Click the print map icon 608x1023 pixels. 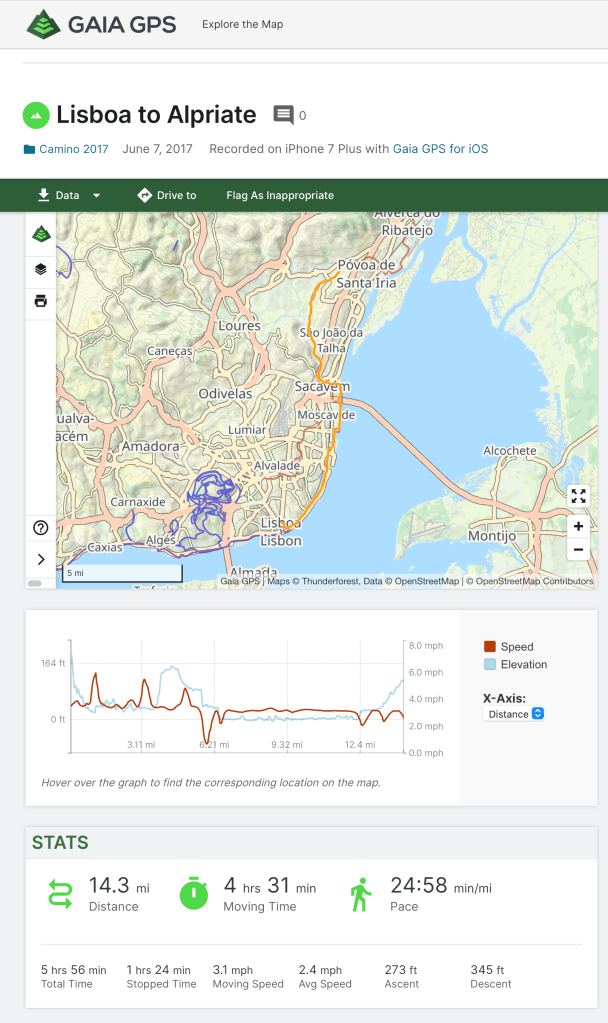coord(41,301)
